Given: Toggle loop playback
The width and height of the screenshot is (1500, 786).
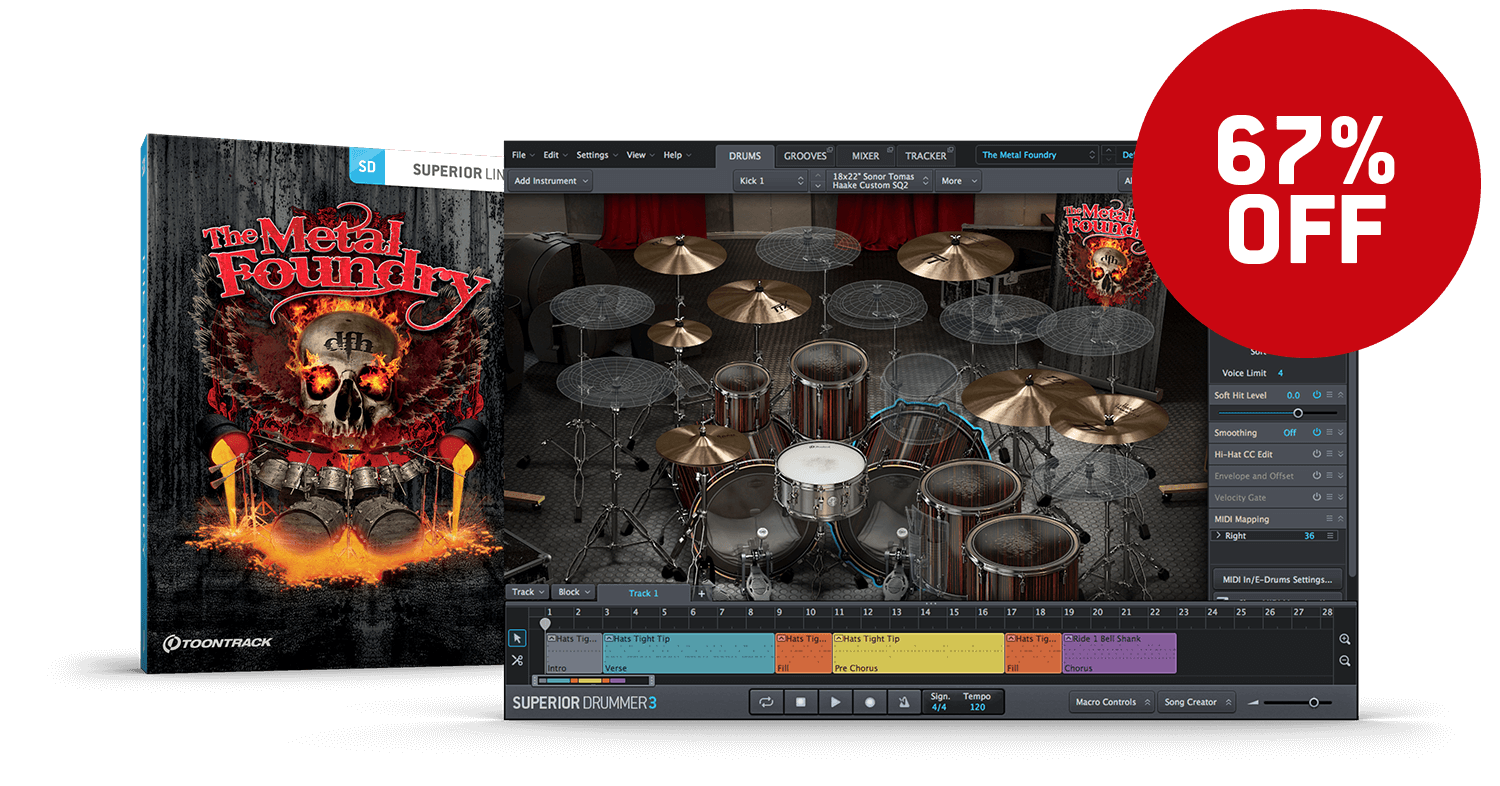Looking at the screenshot, I should 766,702.
